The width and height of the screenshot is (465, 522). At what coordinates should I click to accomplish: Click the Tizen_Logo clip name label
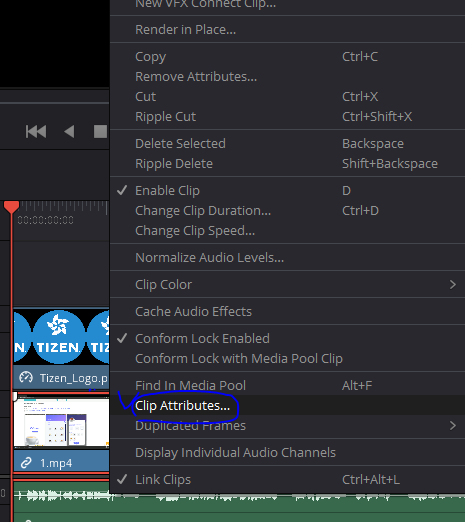coord(74,378)
